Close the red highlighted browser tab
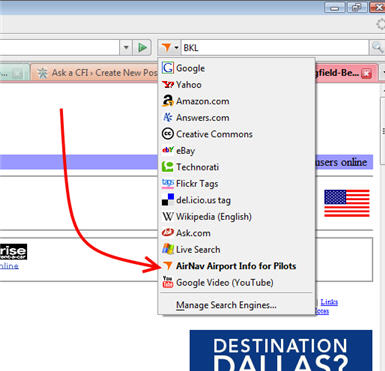385x371 pixels. click(x=367, y=73)
